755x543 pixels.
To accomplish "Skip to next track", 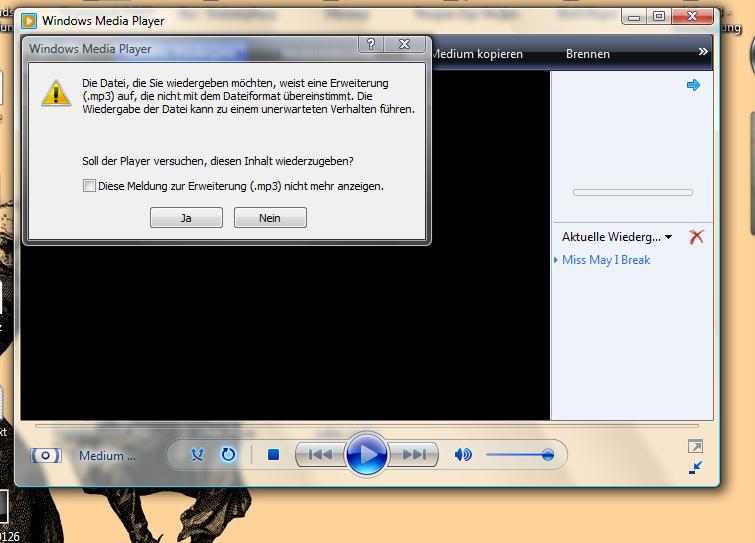I will click(414, 454).
